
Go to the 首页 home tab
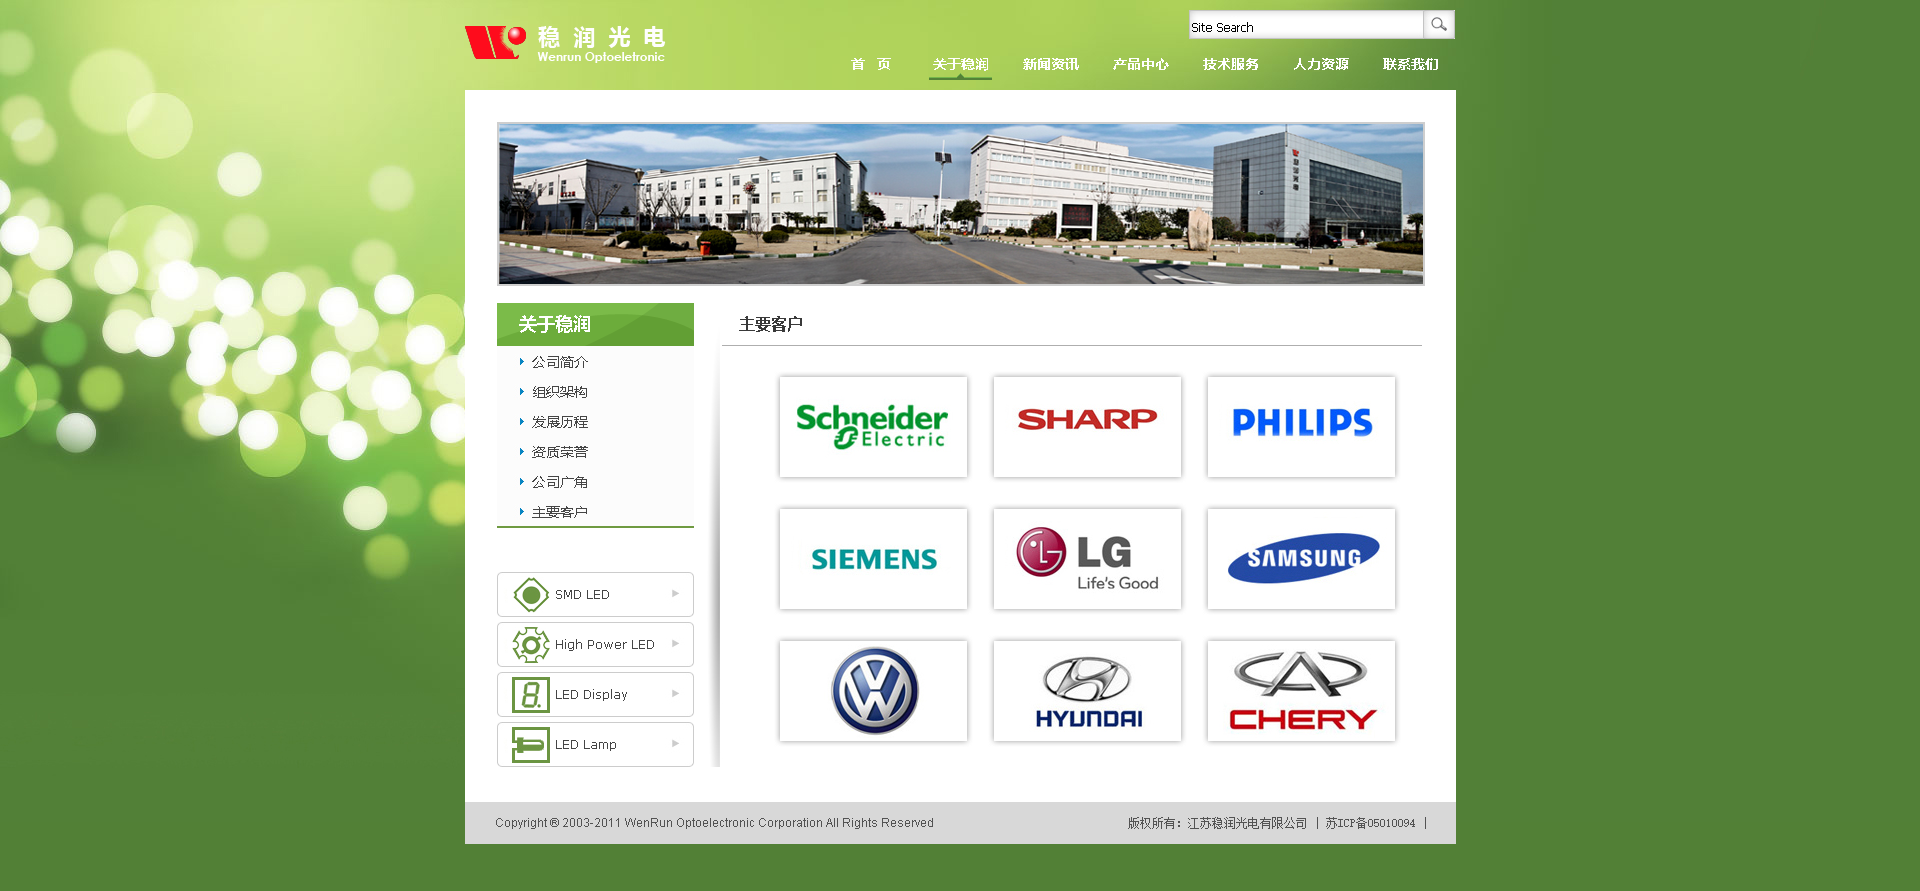(870, 64)
